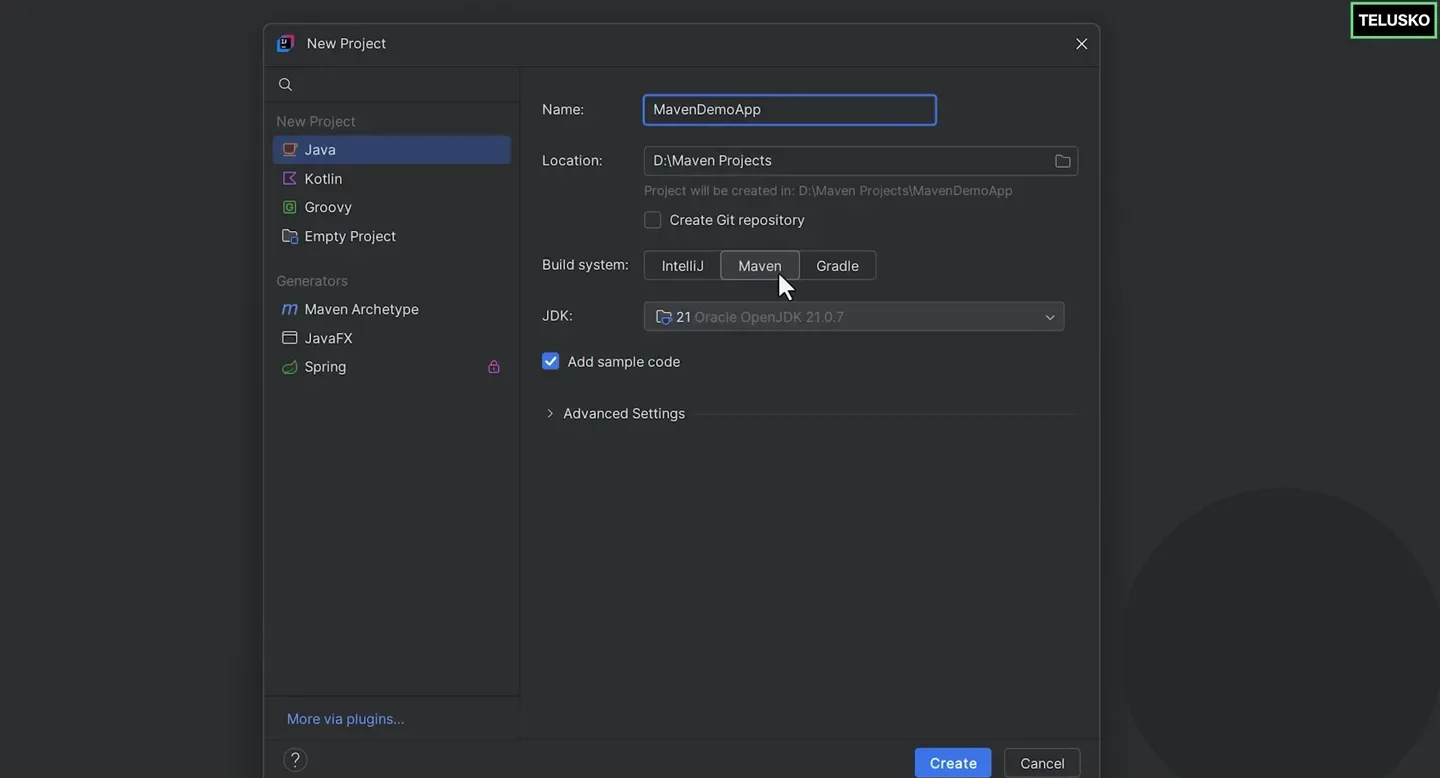The height and width of the screenshot is (778, 1440).
Task: Click the search field in sidebar
Action: pos(392,85)
